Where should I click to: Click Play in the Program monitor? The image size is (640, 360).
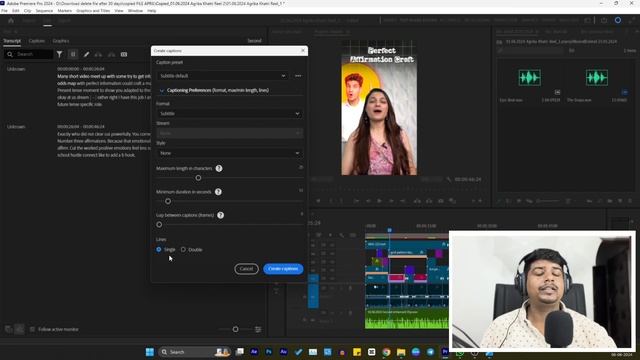coord(379,201)
